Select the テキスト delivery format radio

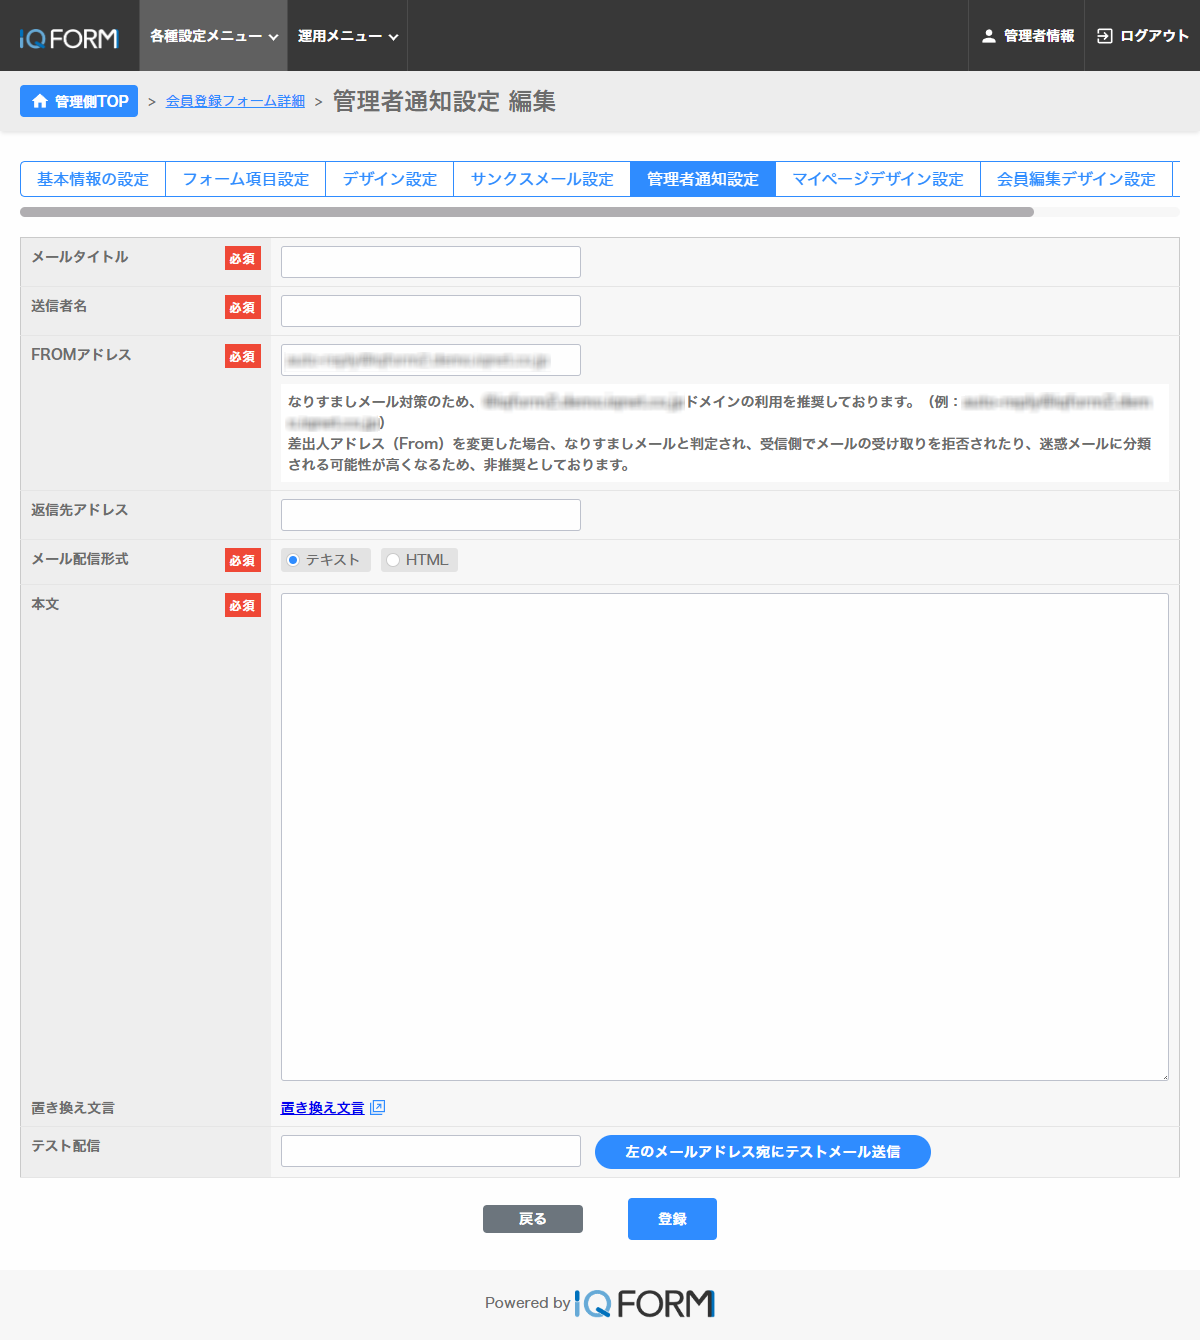pos(293,560)
